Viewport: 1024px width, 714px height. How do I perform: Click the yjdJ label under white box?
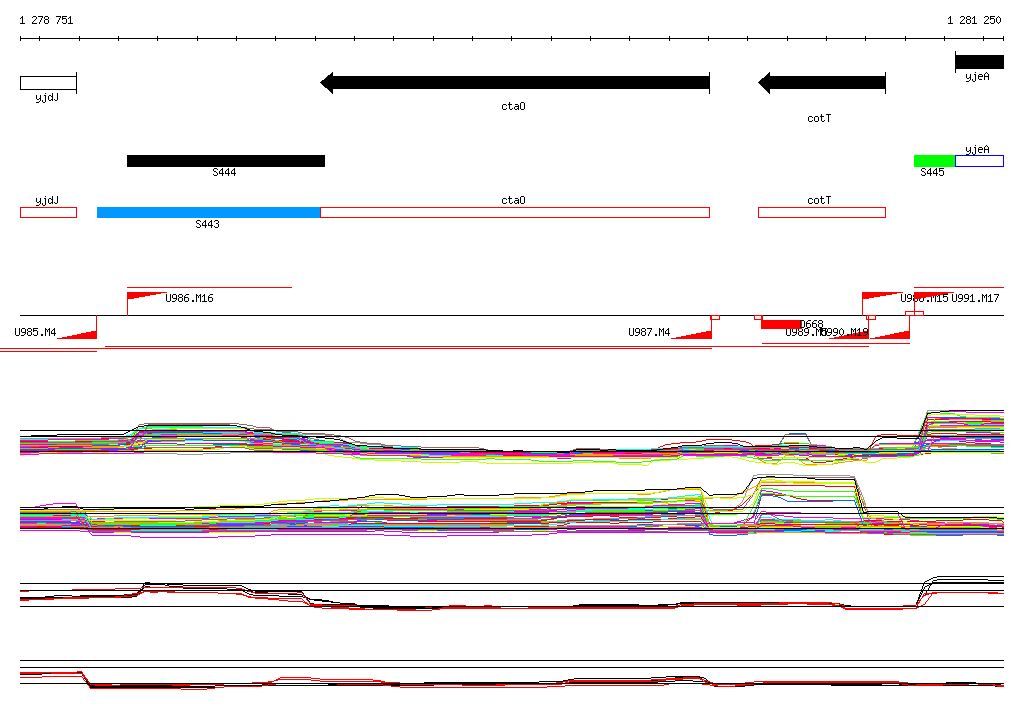pos(47,98)
